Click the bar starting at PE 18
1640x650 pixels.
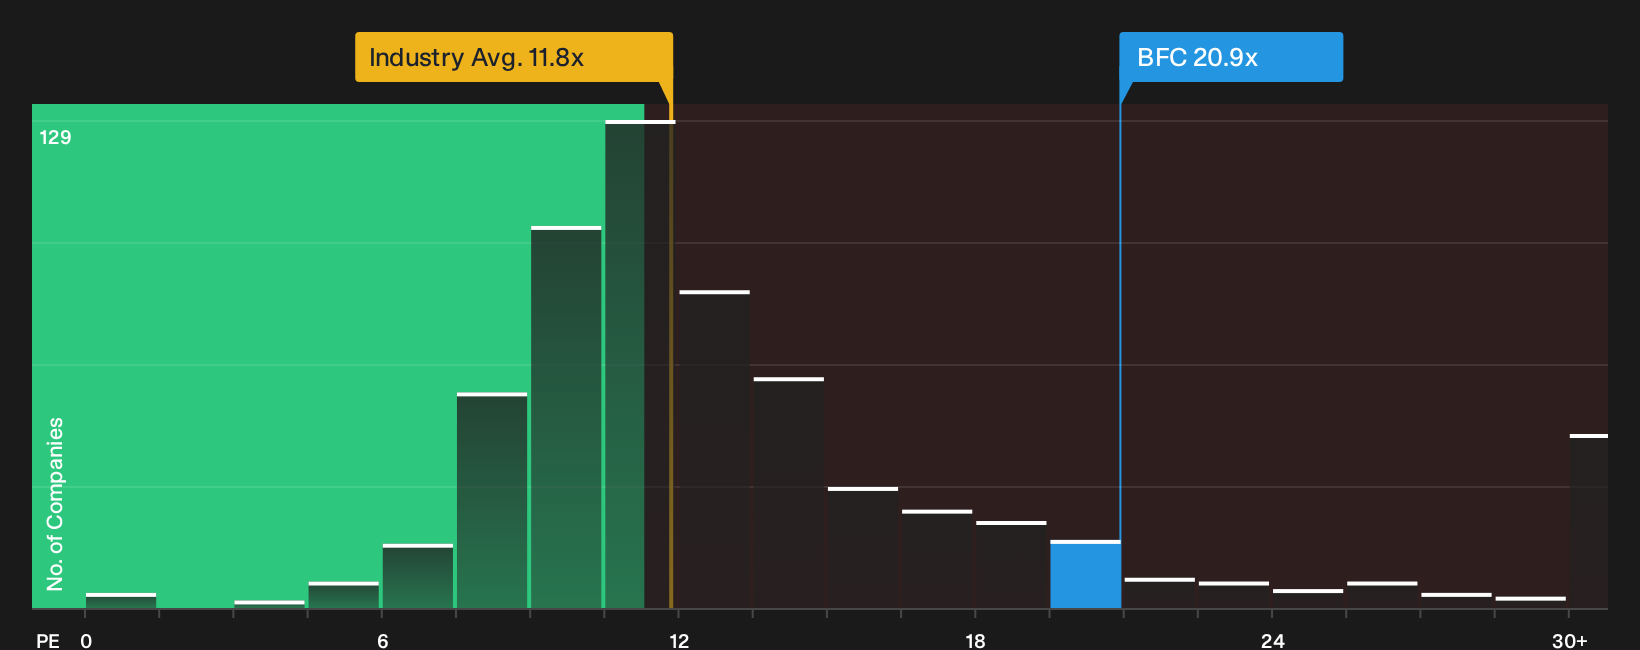pyautogui.click(x=1011, y=565)
